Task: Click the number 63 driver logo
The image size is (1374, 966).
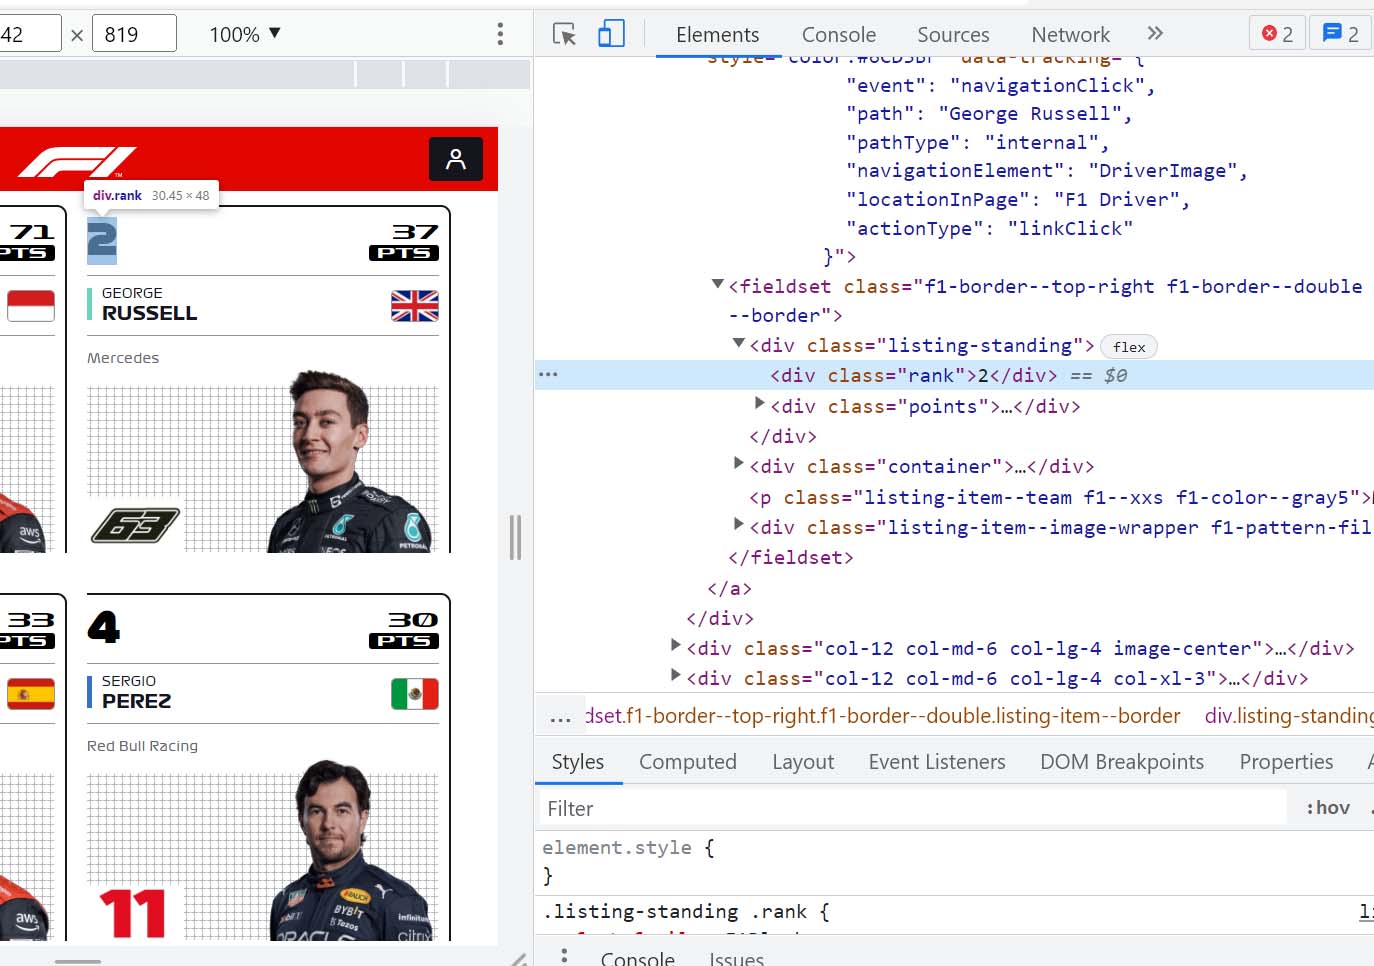Action: (x=136, y=525)
